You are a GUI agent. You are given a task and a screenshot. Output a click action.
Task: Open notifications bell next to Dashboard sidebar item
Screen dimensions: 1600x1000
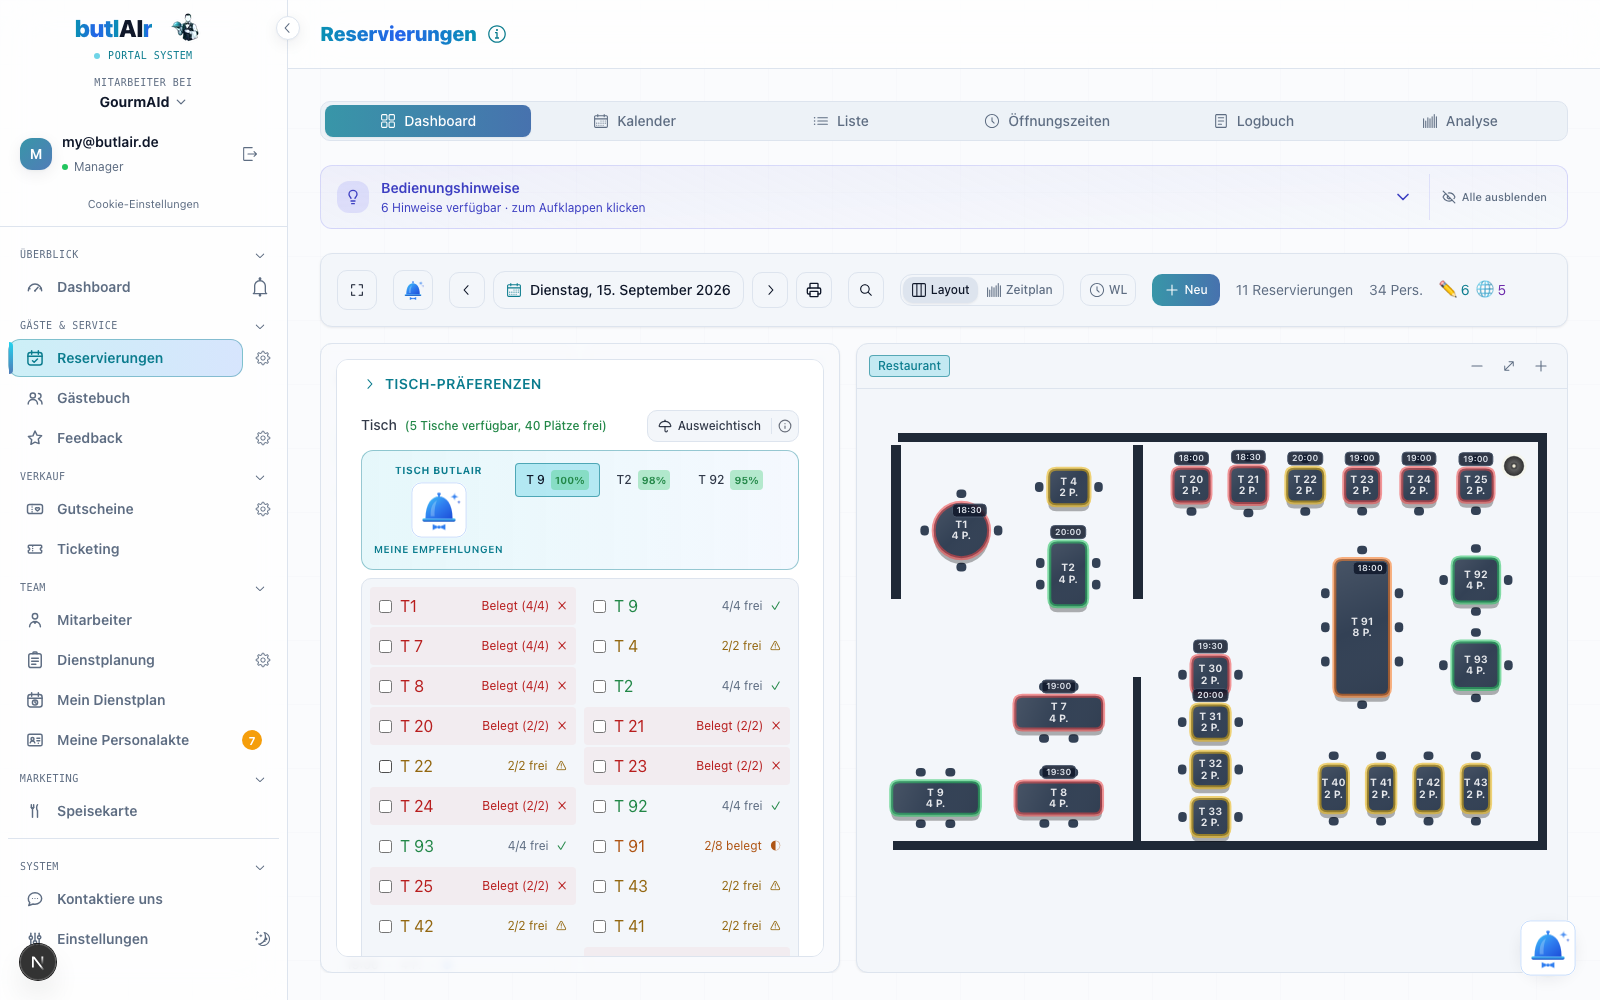tap(260, 287)
